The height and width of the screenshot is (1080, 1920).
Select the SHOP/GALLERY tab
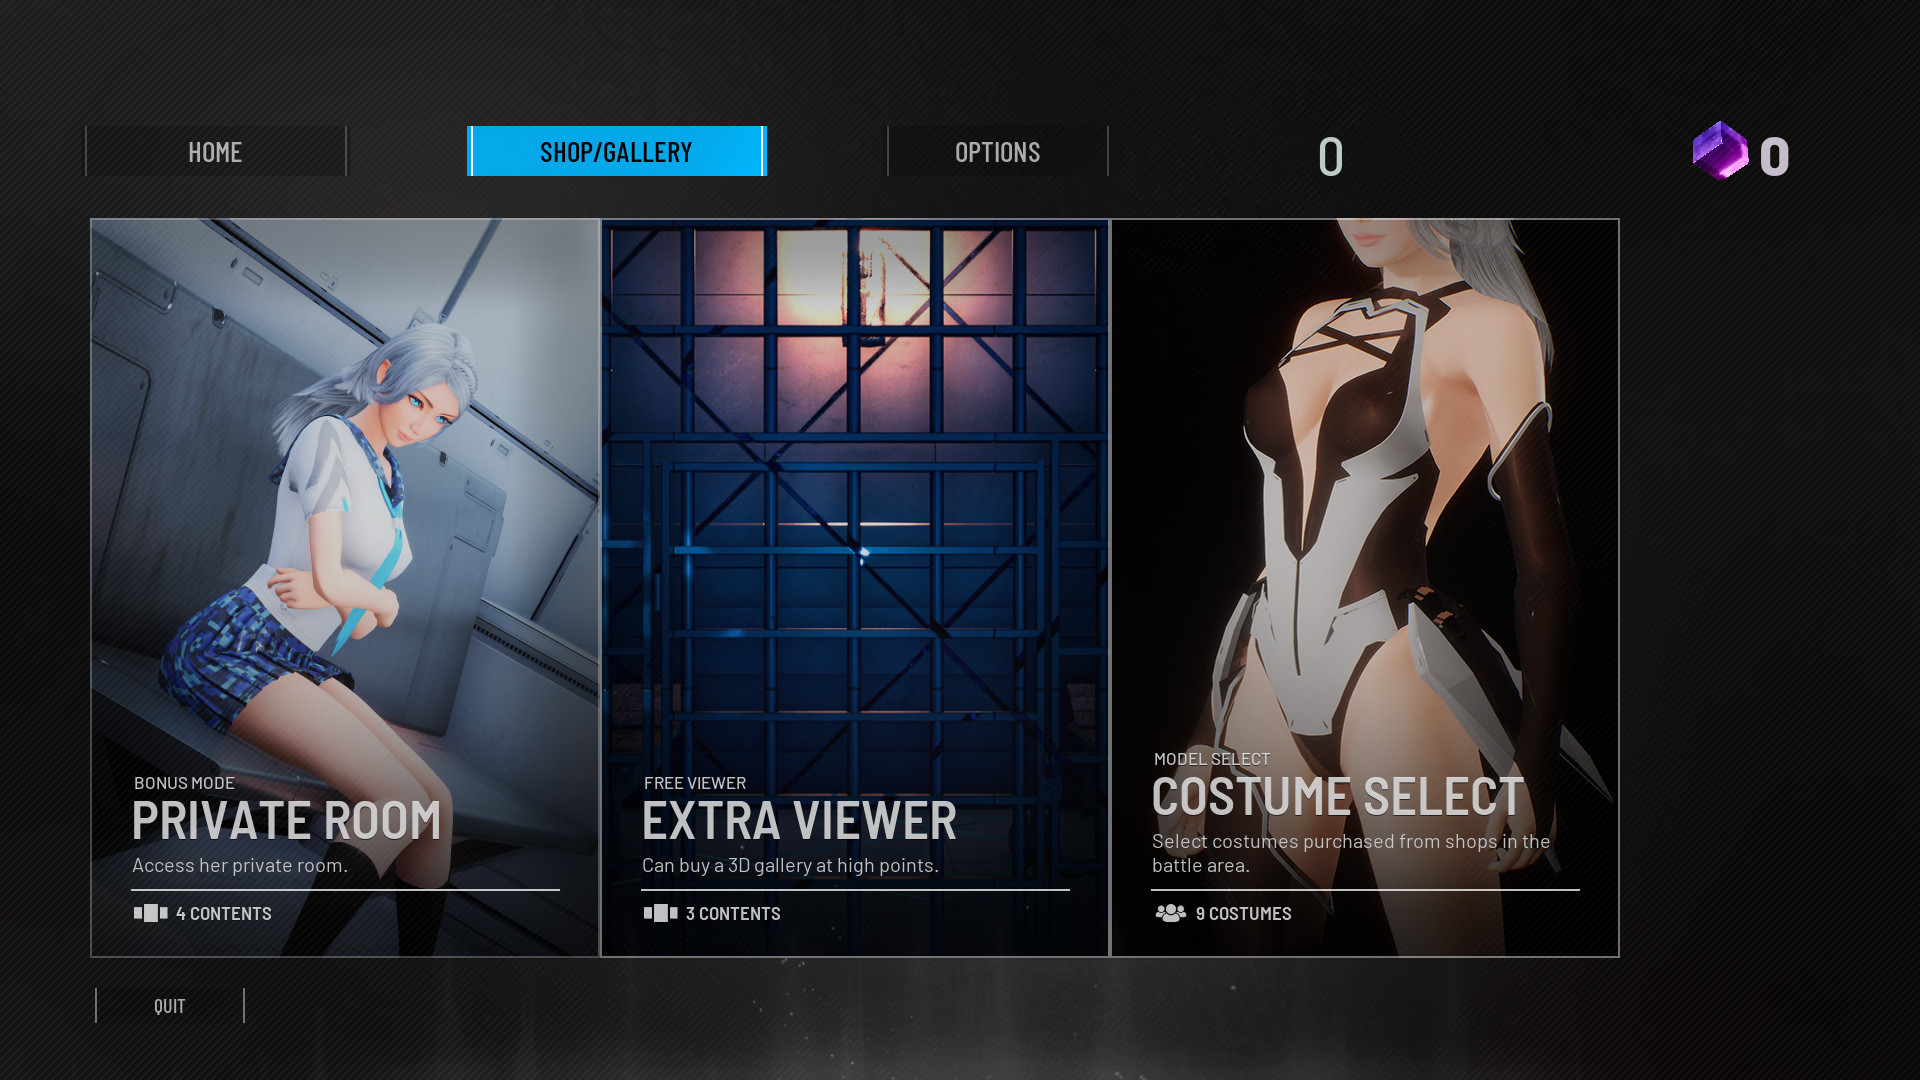[616, 152]
